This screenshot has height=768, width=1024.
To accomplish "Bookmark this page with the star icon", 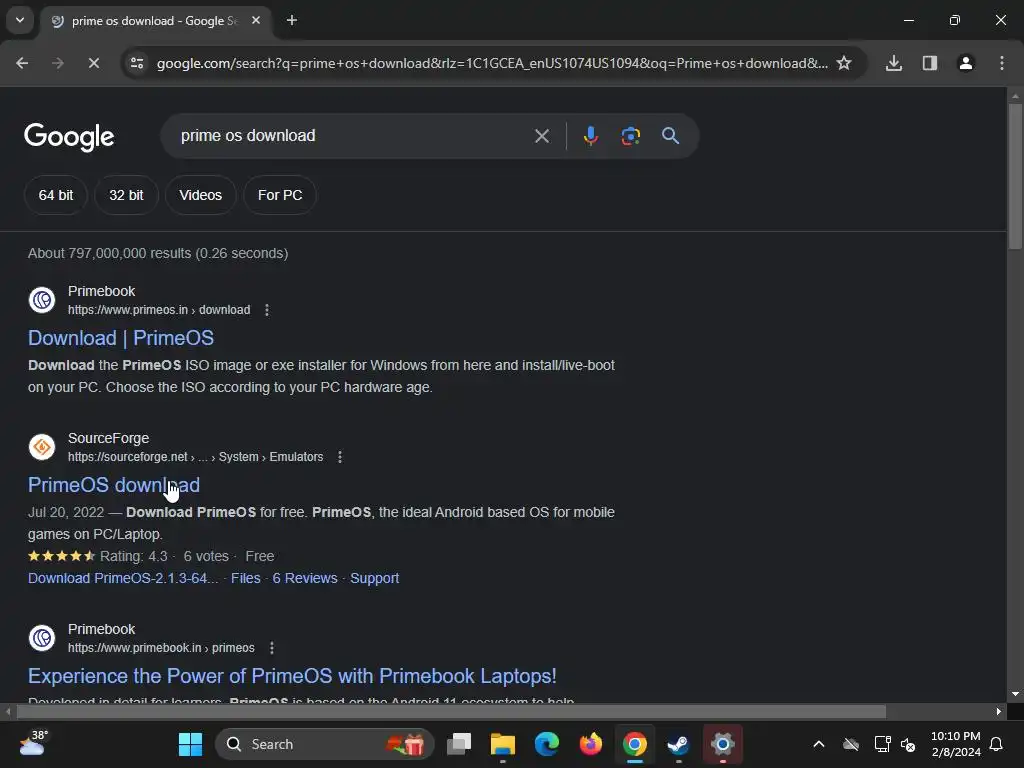I will pyautogui.click(x=844, y=63).
